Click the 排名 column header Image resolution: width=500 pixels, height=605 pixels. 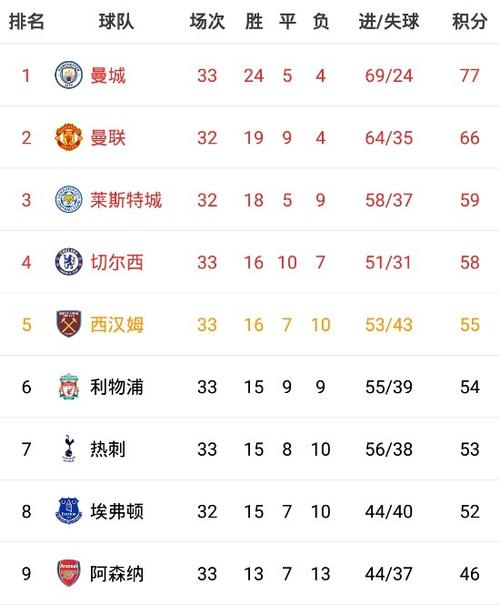(x=27, y=21)
